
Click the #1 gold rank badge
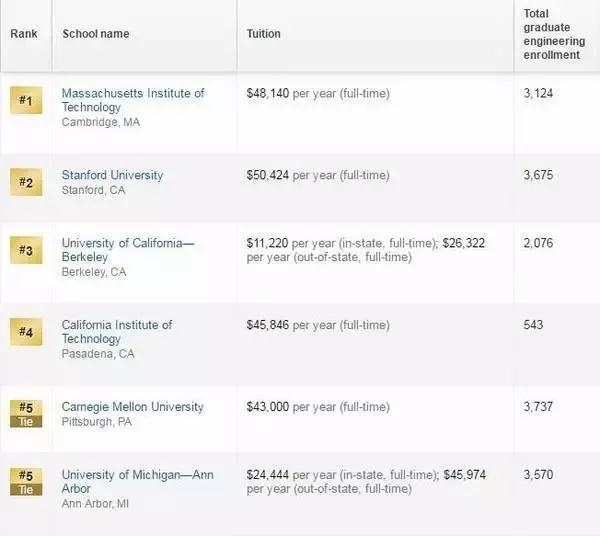[26, 100]
